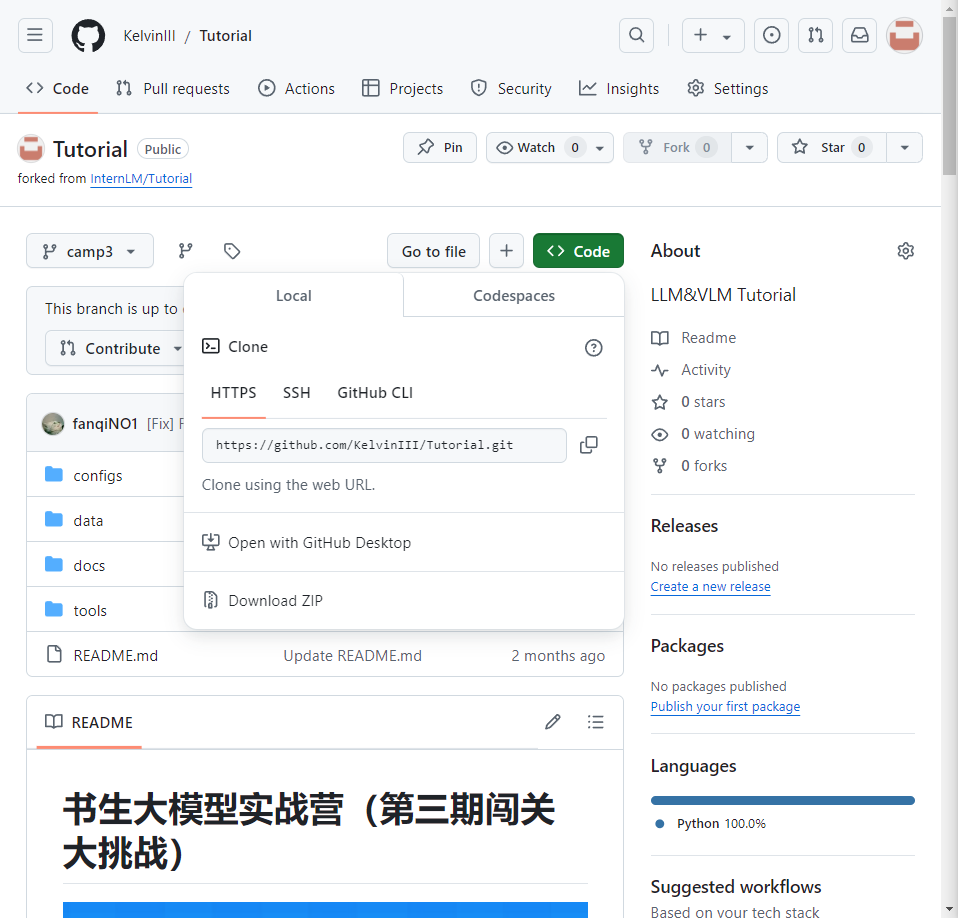Viewport: 958px width, 918px height.
Task: Toggle the green Code dropdown button
Action: 578,251
